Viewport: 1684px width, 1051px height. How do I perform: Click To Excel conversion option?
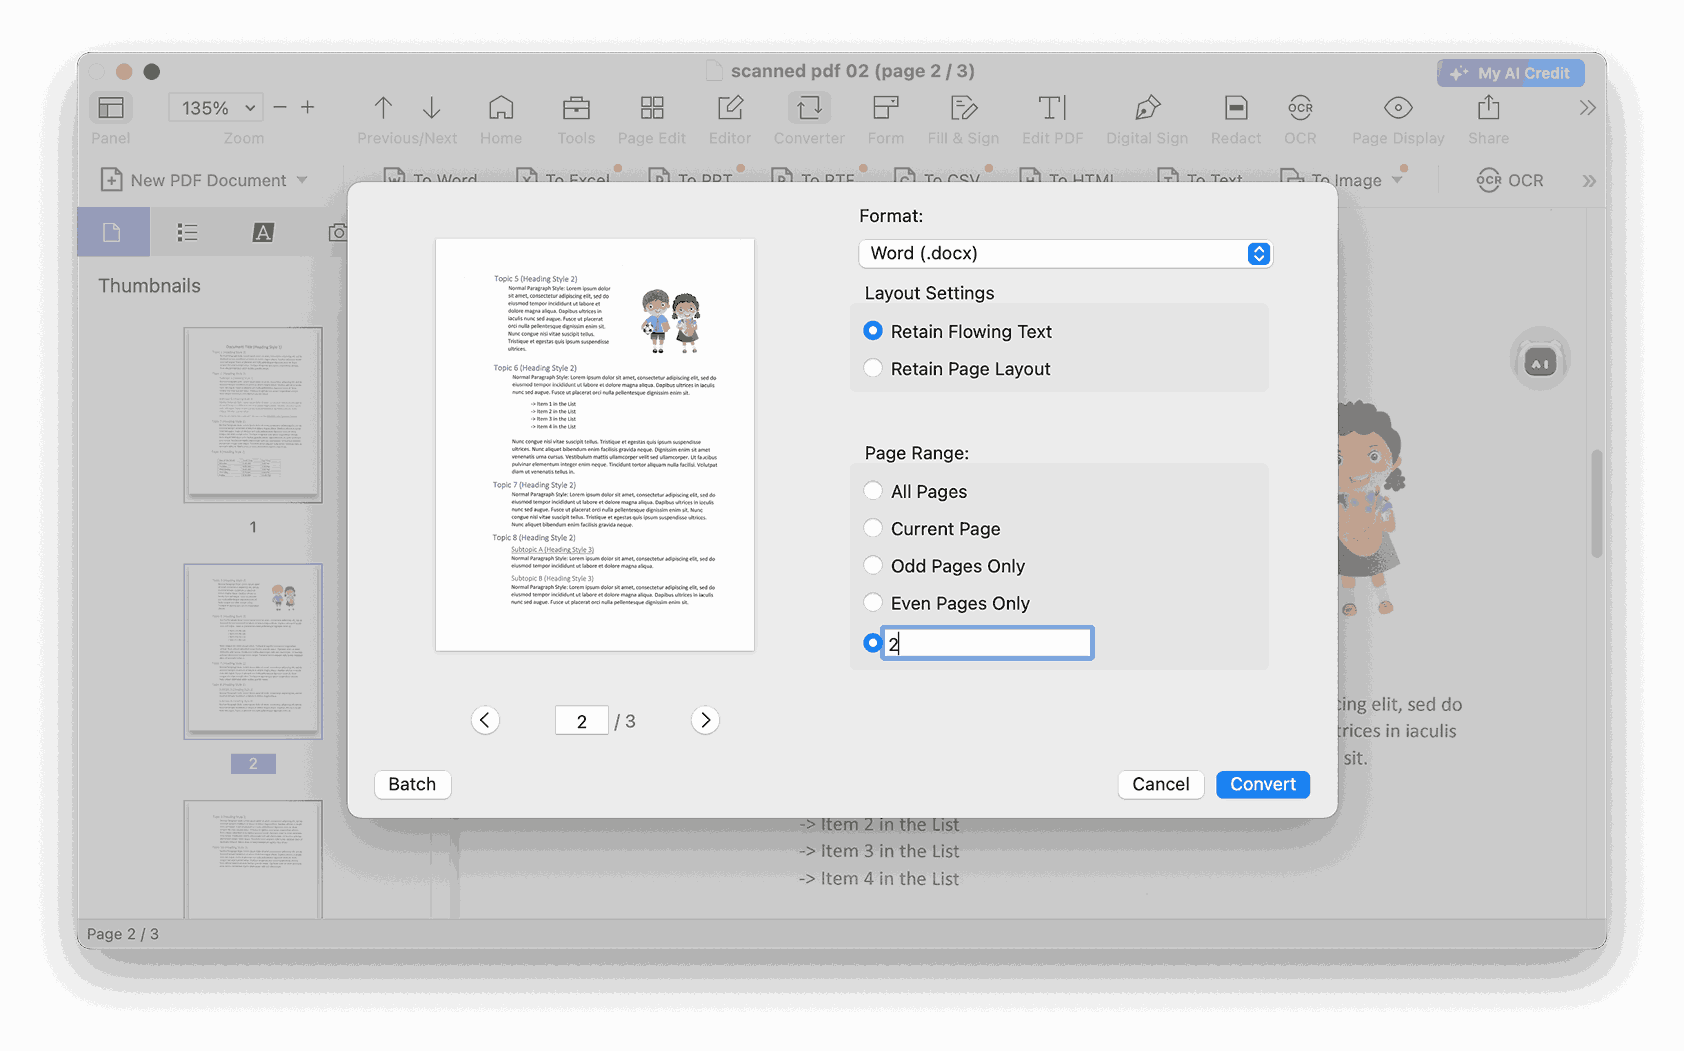pos(563,178)
